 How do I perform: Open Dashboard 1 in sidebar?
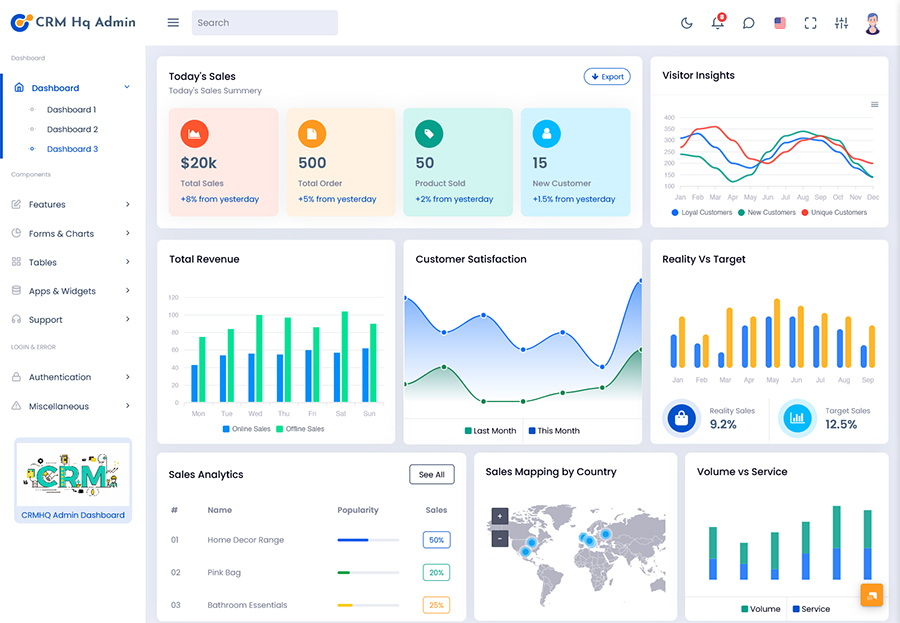click(72, 109)
